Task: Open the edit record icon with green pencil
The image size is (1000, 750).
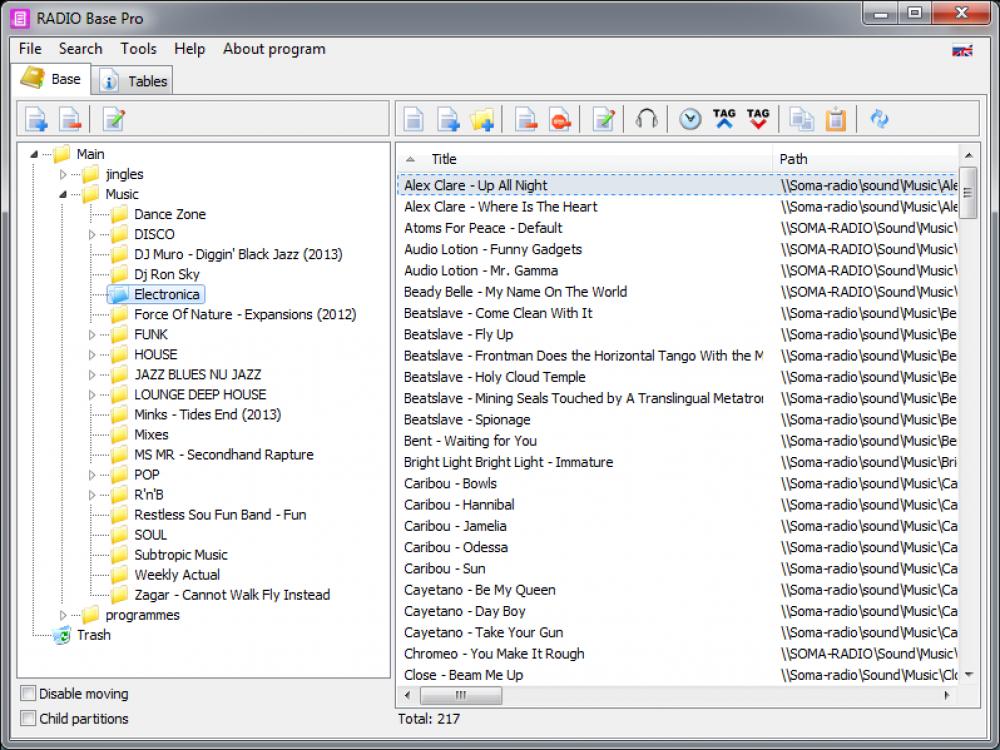Action: click(603, 119)
